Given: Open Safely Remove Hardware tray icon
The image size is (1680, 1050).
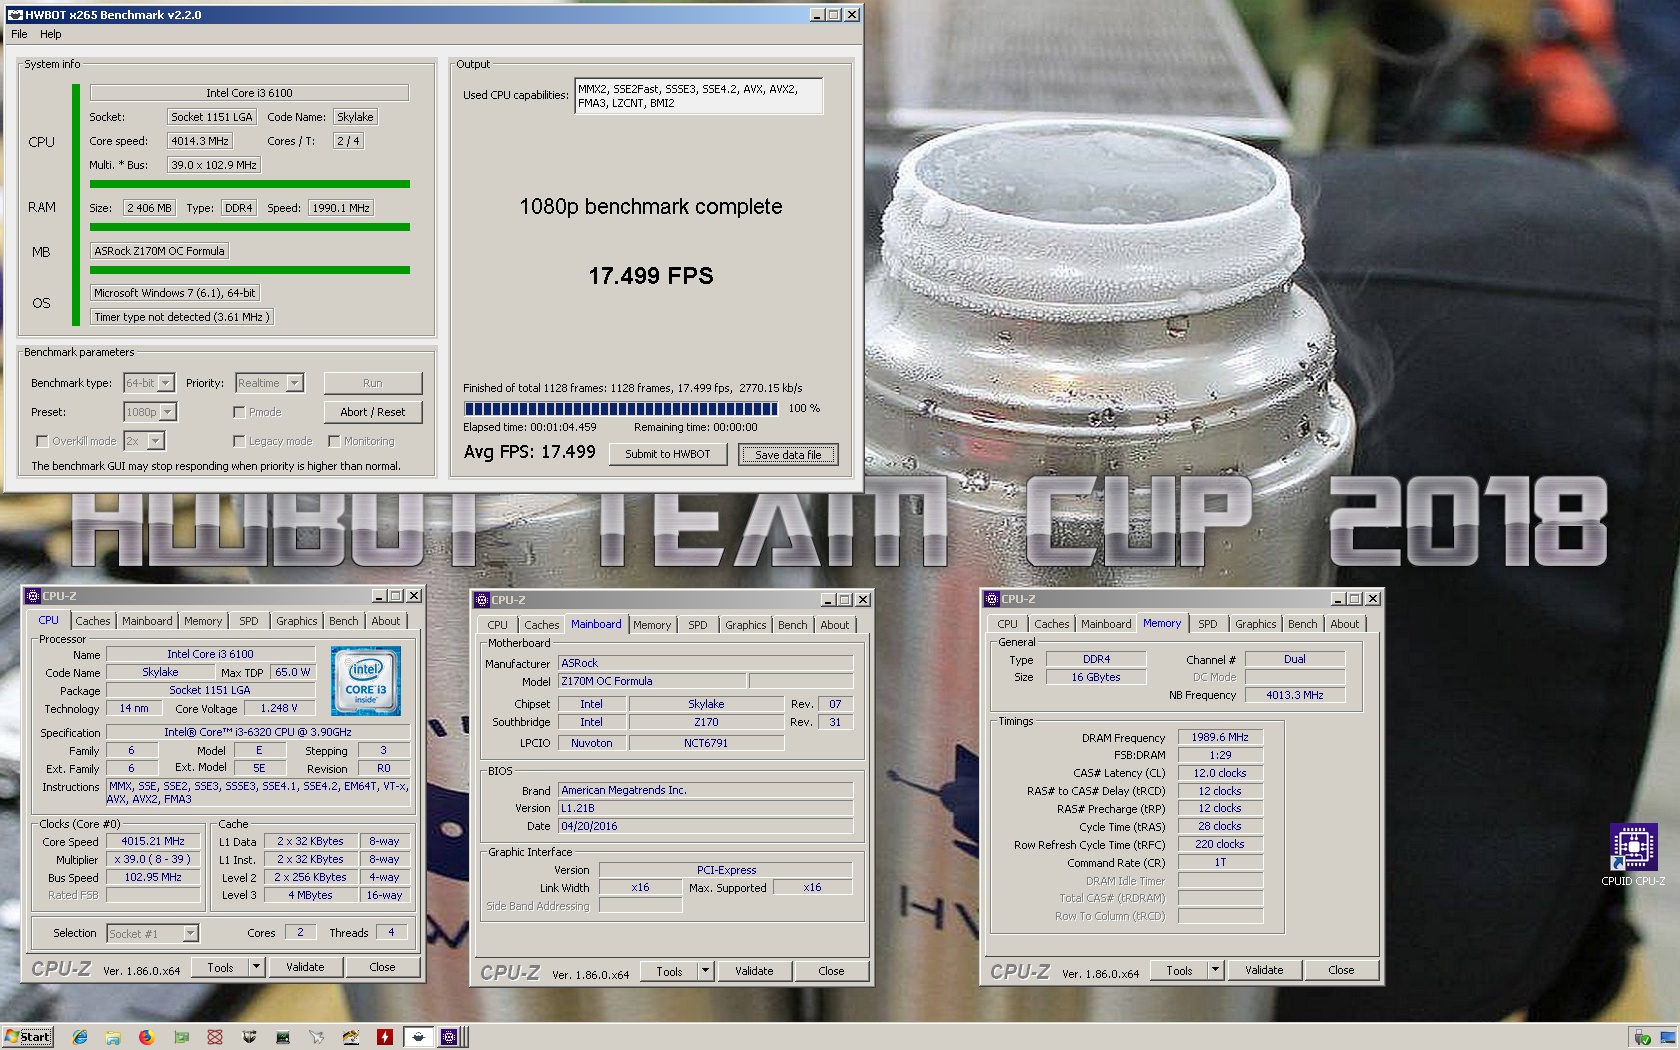Looking at the screenshot, I should pyautogui.click(x=1641, y=1038).
